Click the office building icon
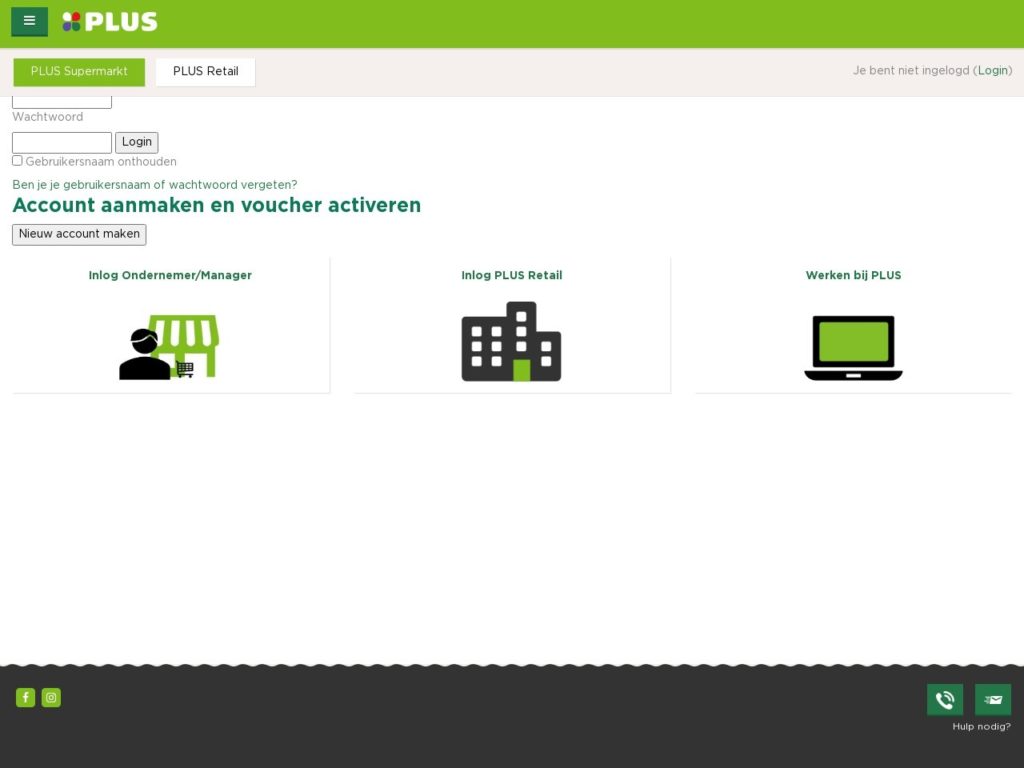The width and height of the screenshot is (1024, 768). click(511, 342)
